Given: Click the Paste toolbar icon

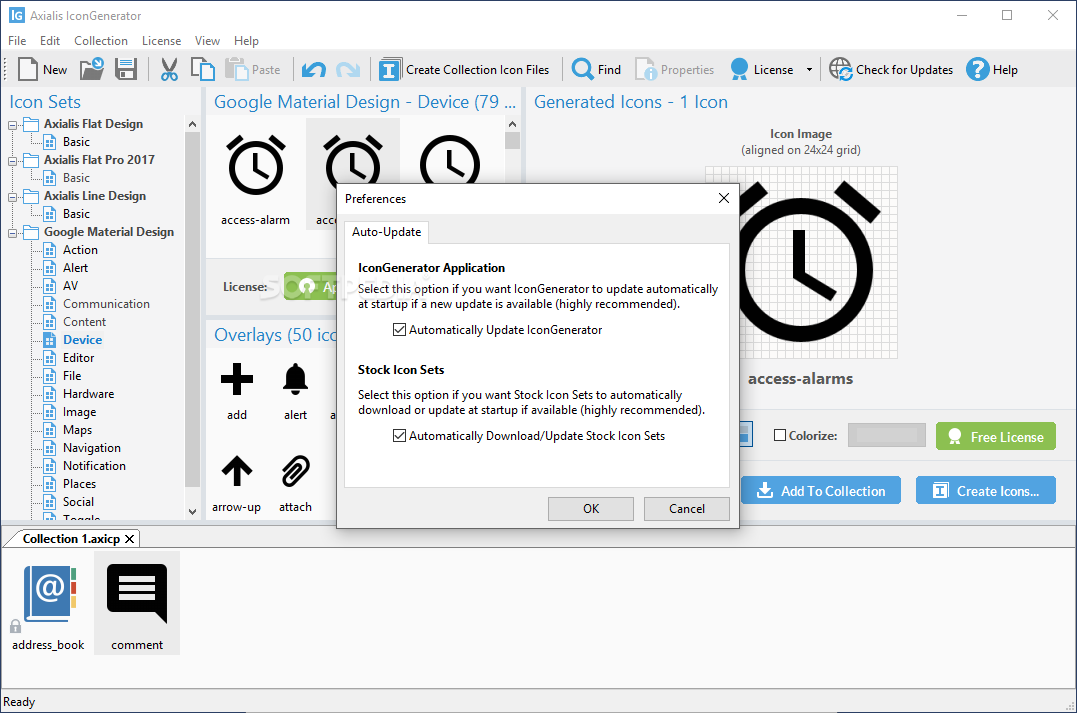Looking at the screenshot, I should [236, 69].
